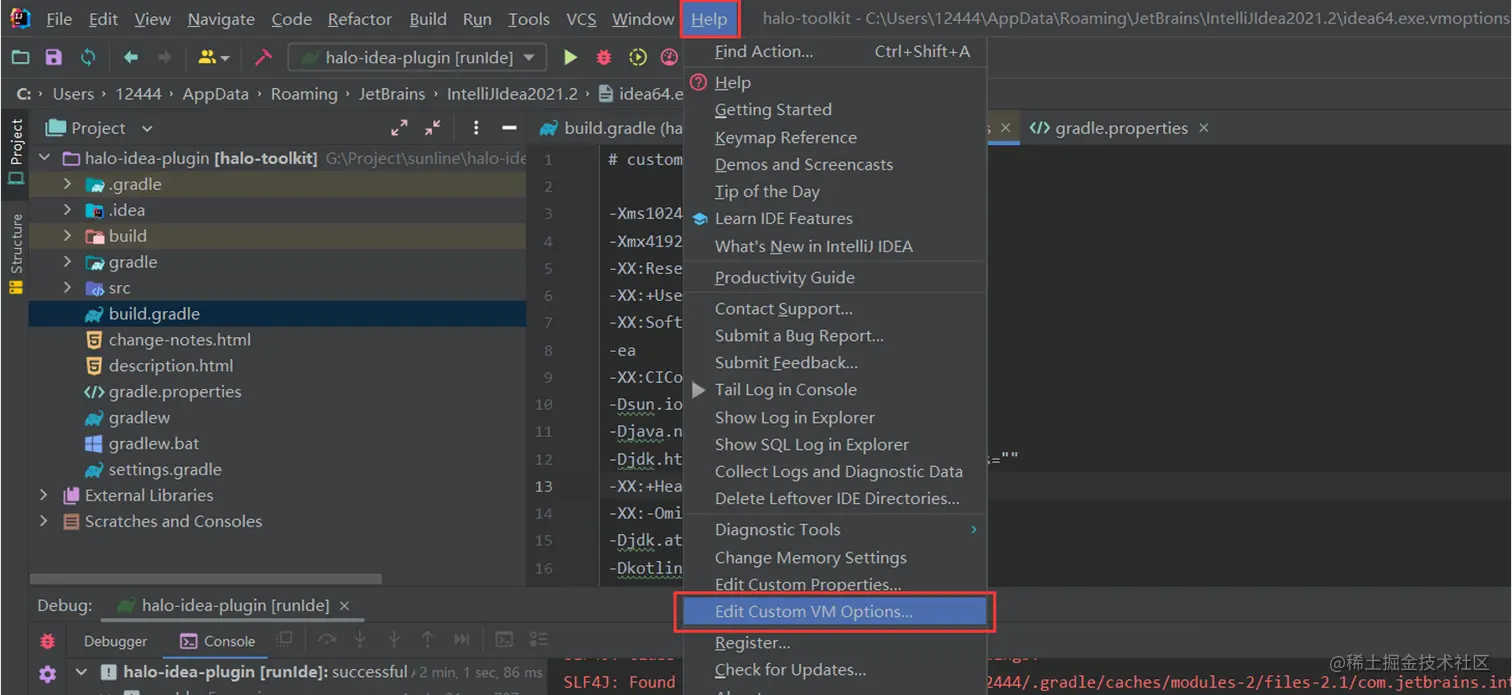The width and height of the screenshot is (1512, 695).
Task: Click the Step Into debugger icon
Action: 360,640
